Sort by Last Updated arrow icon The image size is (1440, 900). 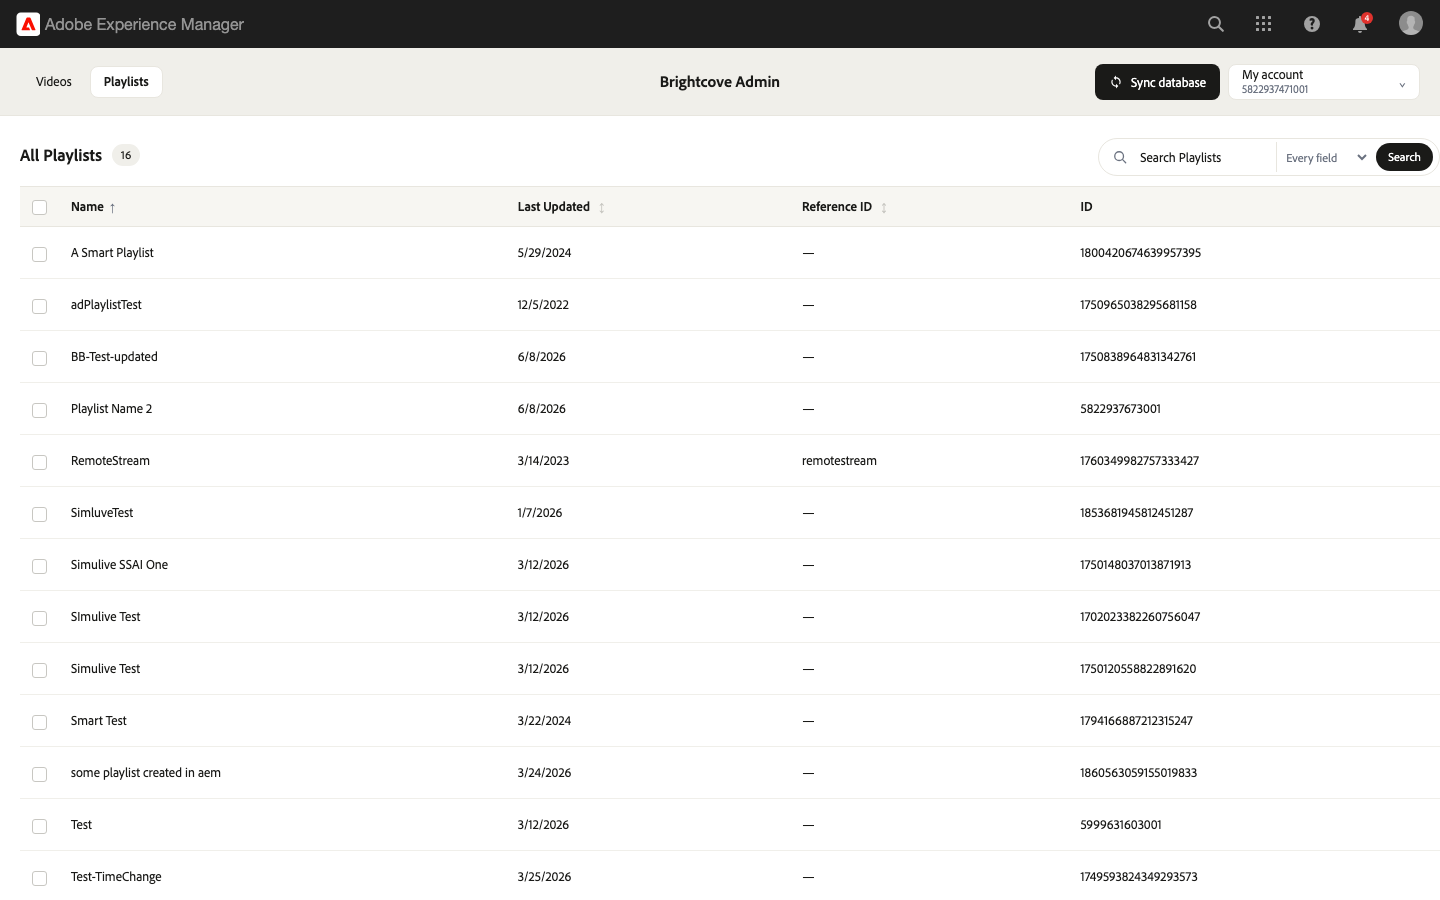601,208
